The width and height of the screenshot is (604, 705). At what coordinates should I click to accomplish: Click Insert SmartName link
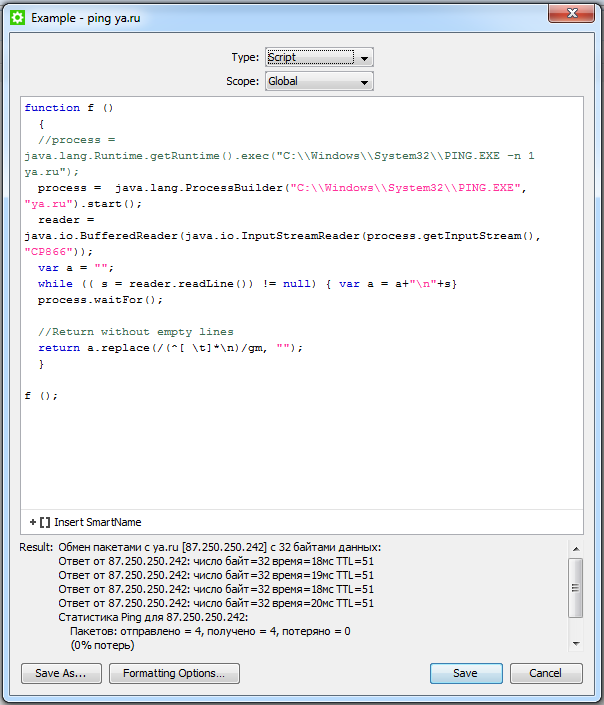[x=98, y=522]
